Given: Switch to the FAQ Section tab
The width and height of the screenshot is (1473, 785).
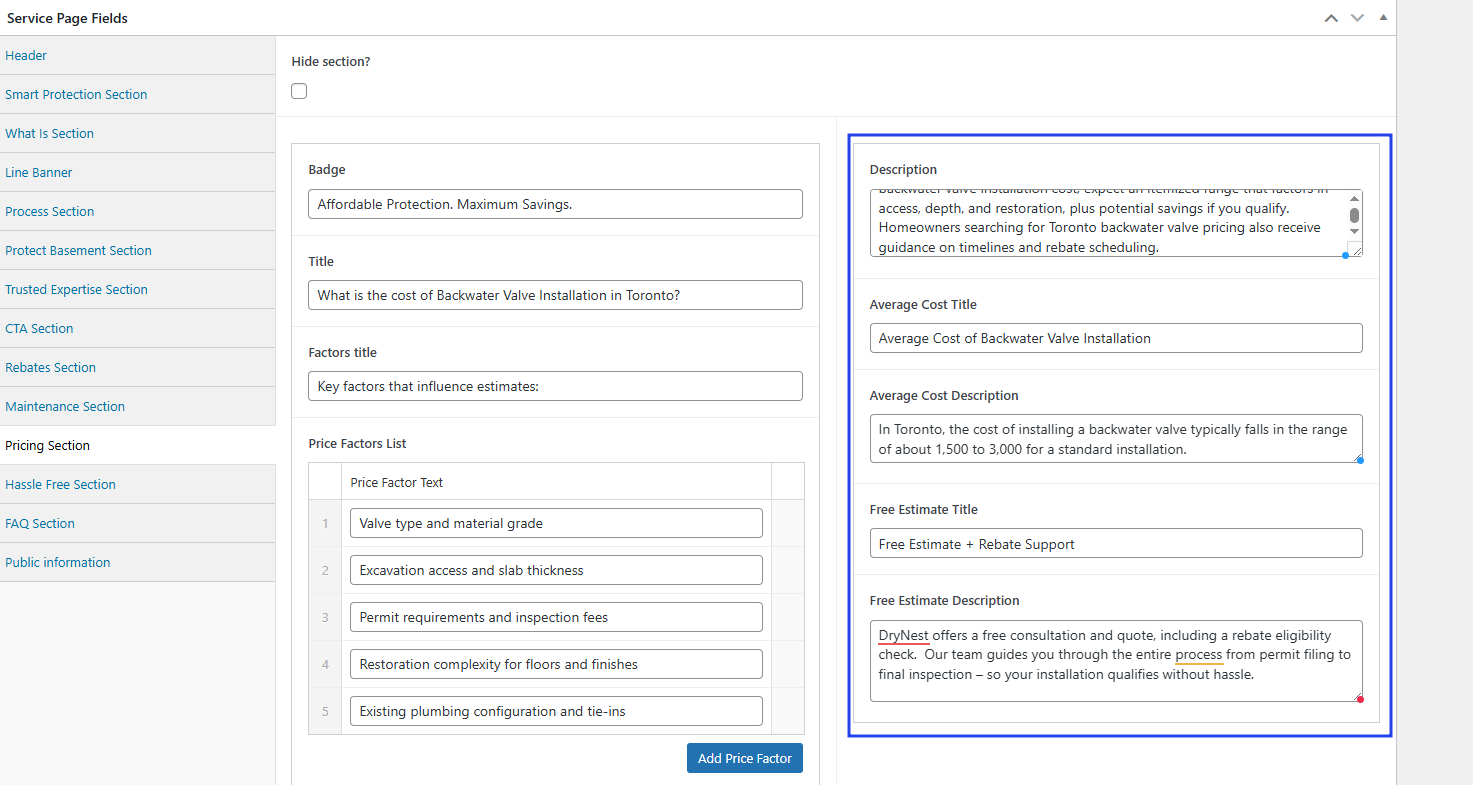Looking at the screenshot, I should pos(40,523).
